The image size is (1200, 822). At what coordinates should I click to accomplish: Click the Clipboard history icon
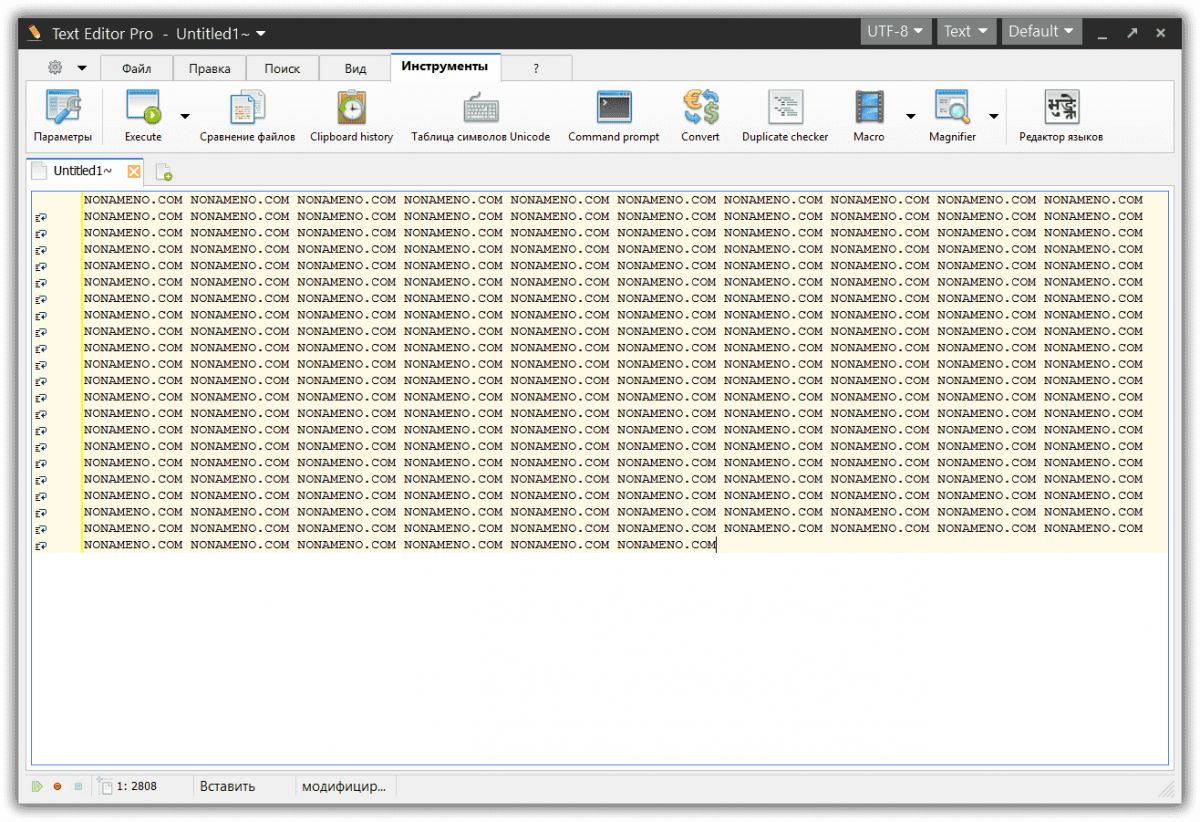pyautogui.click(x=351, y=107)
